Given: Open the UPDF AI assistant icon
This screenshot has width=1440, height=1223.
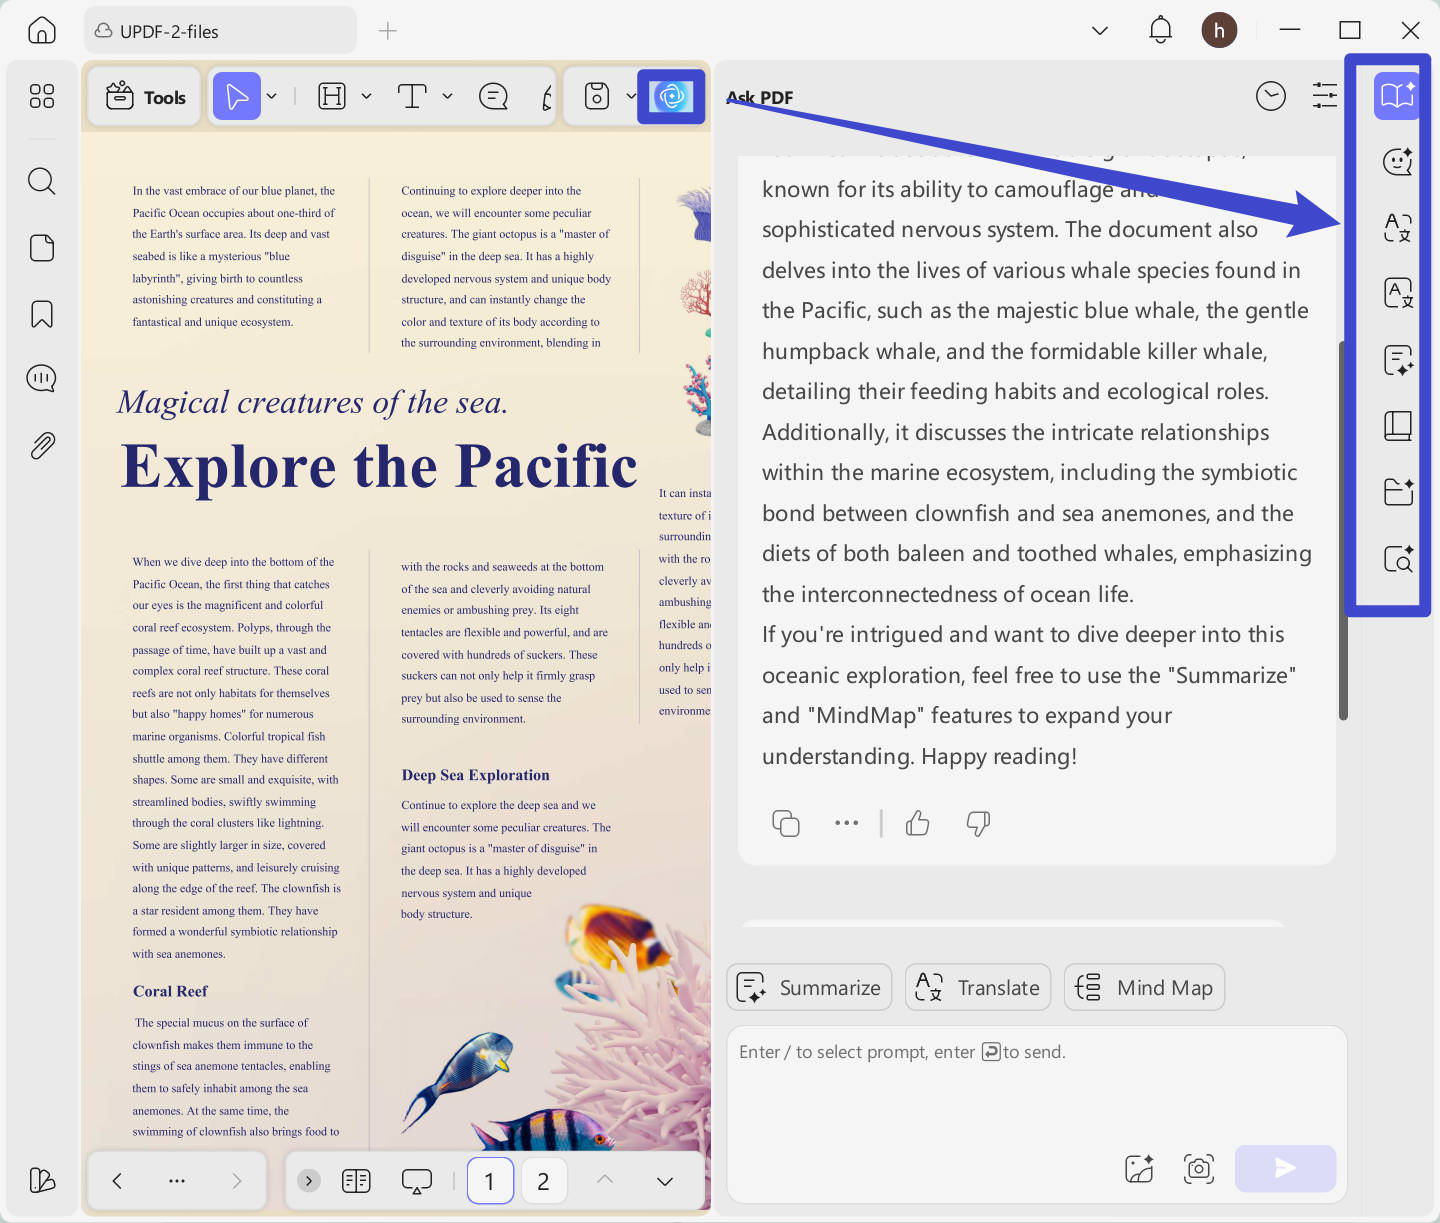Looking at the screenshot, I should [671, 96].
